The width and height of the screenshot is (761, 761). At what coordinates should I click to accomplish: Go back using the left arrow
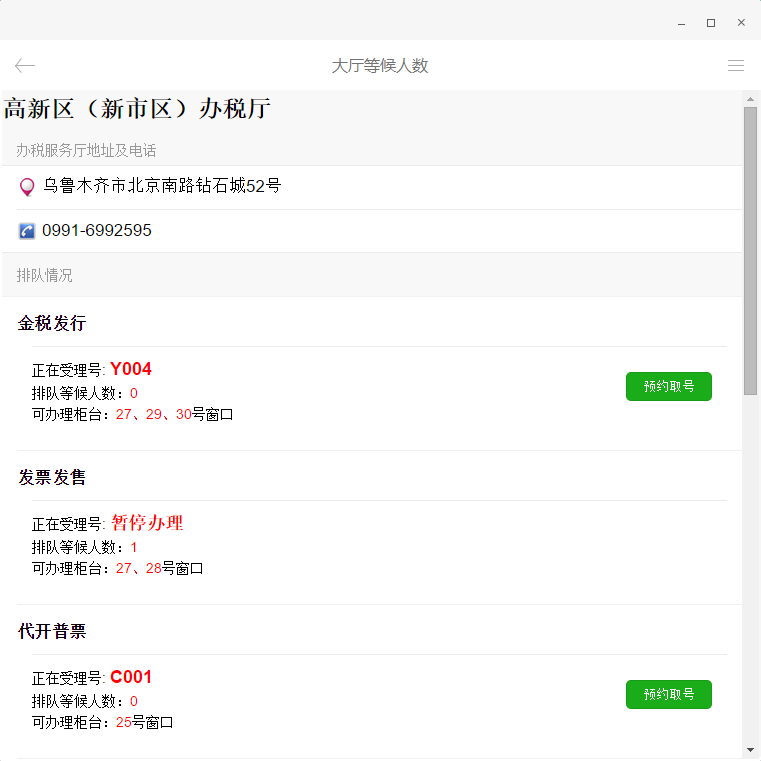coord(25,66)
